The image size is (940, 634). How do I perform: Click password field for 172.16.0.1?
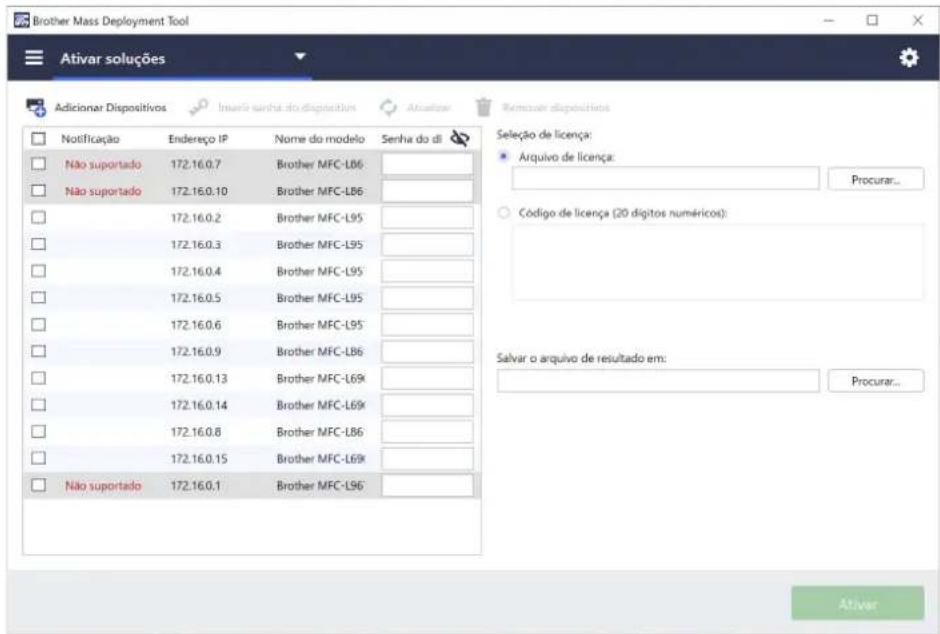click(x=427, y=485)
